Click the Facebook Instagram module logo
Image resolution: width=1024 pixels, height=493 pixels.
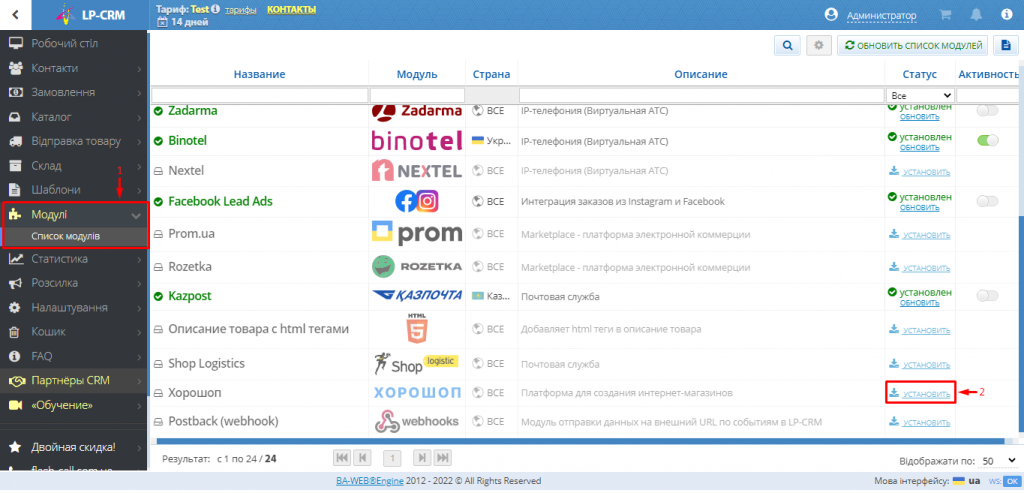[x=417, y=202]
